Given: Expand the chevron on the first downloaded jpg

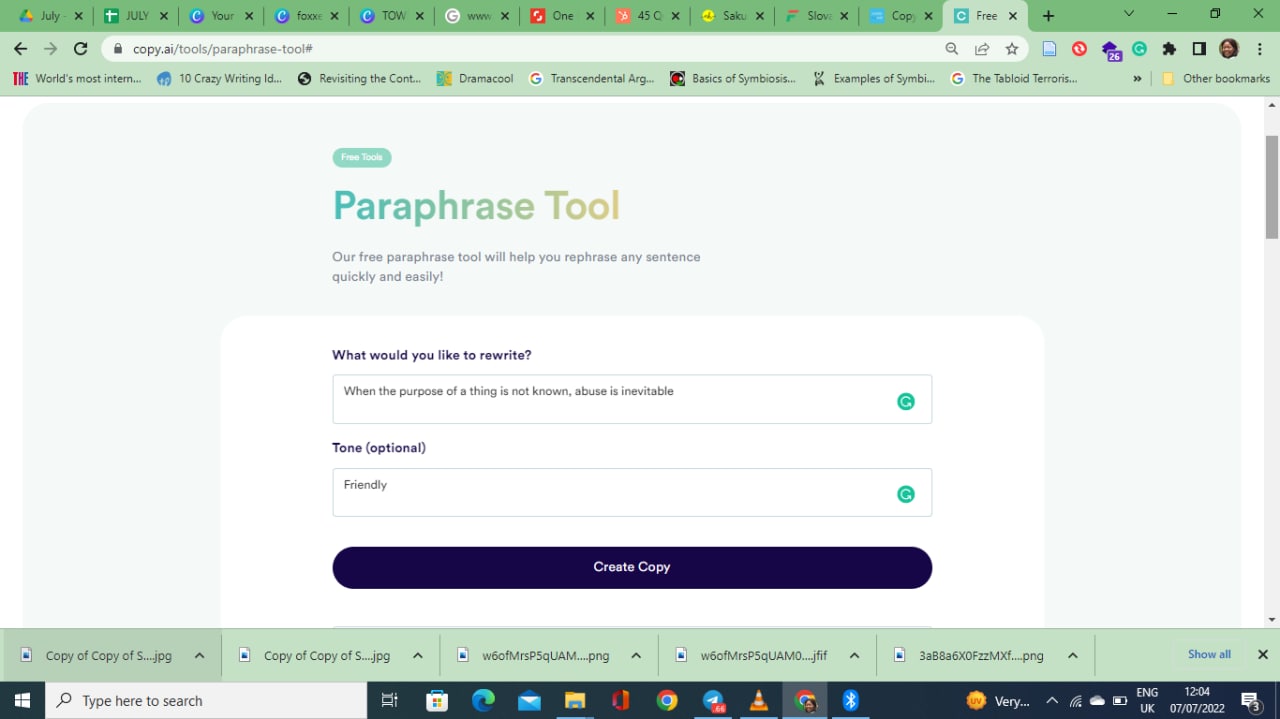Looking at the screenshot, I should [198, 655].
